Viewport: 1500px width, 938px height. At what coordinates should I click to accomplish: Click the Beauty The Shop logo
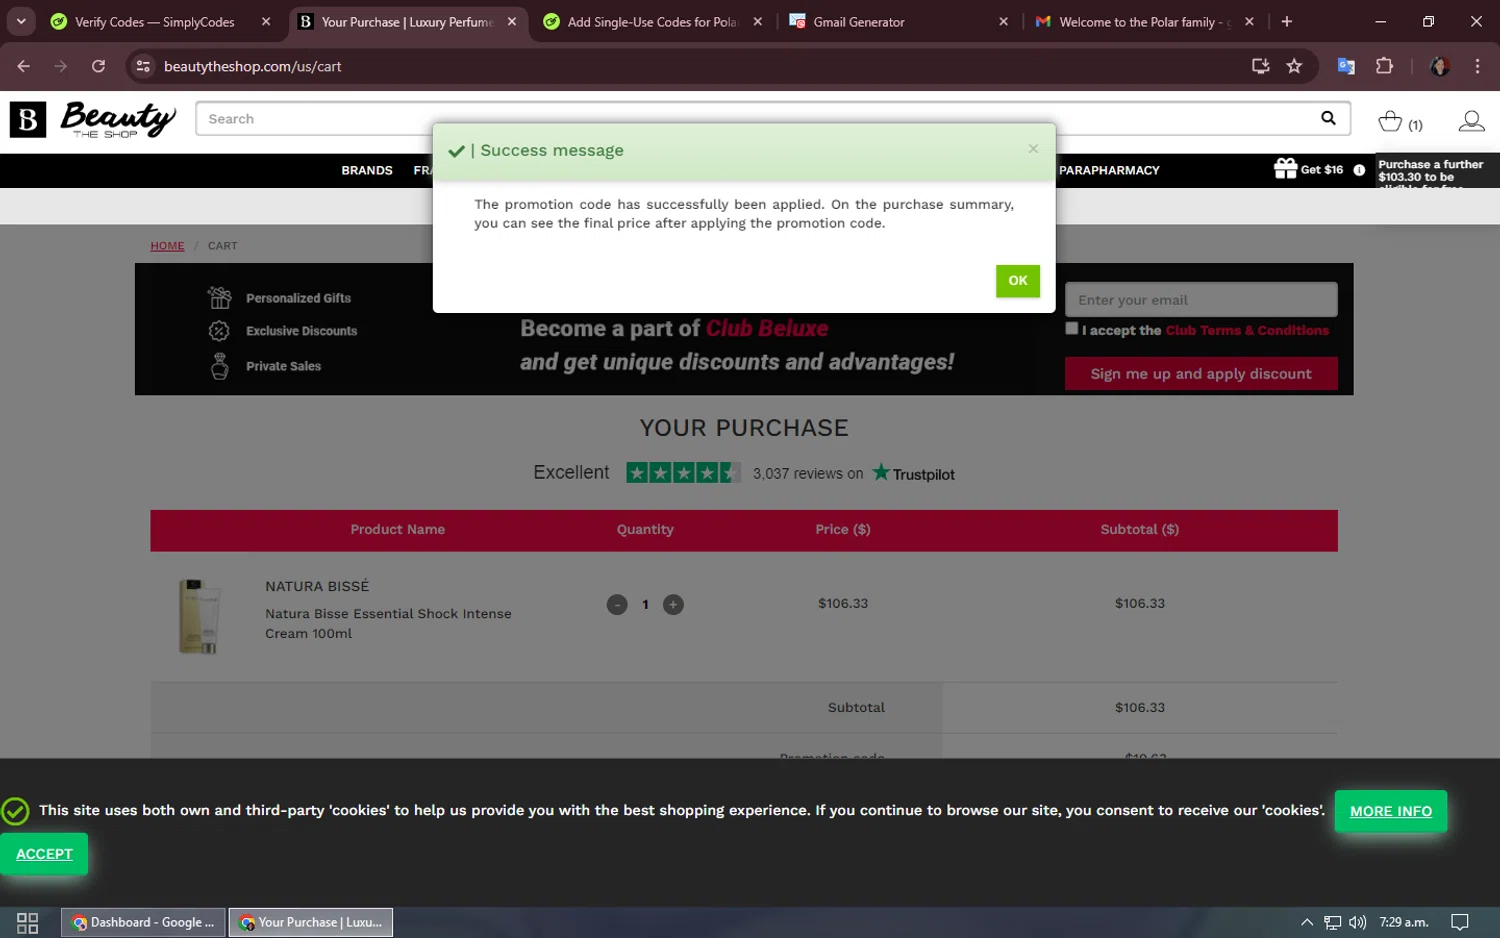pyautogui.click(x=93, y=120)
